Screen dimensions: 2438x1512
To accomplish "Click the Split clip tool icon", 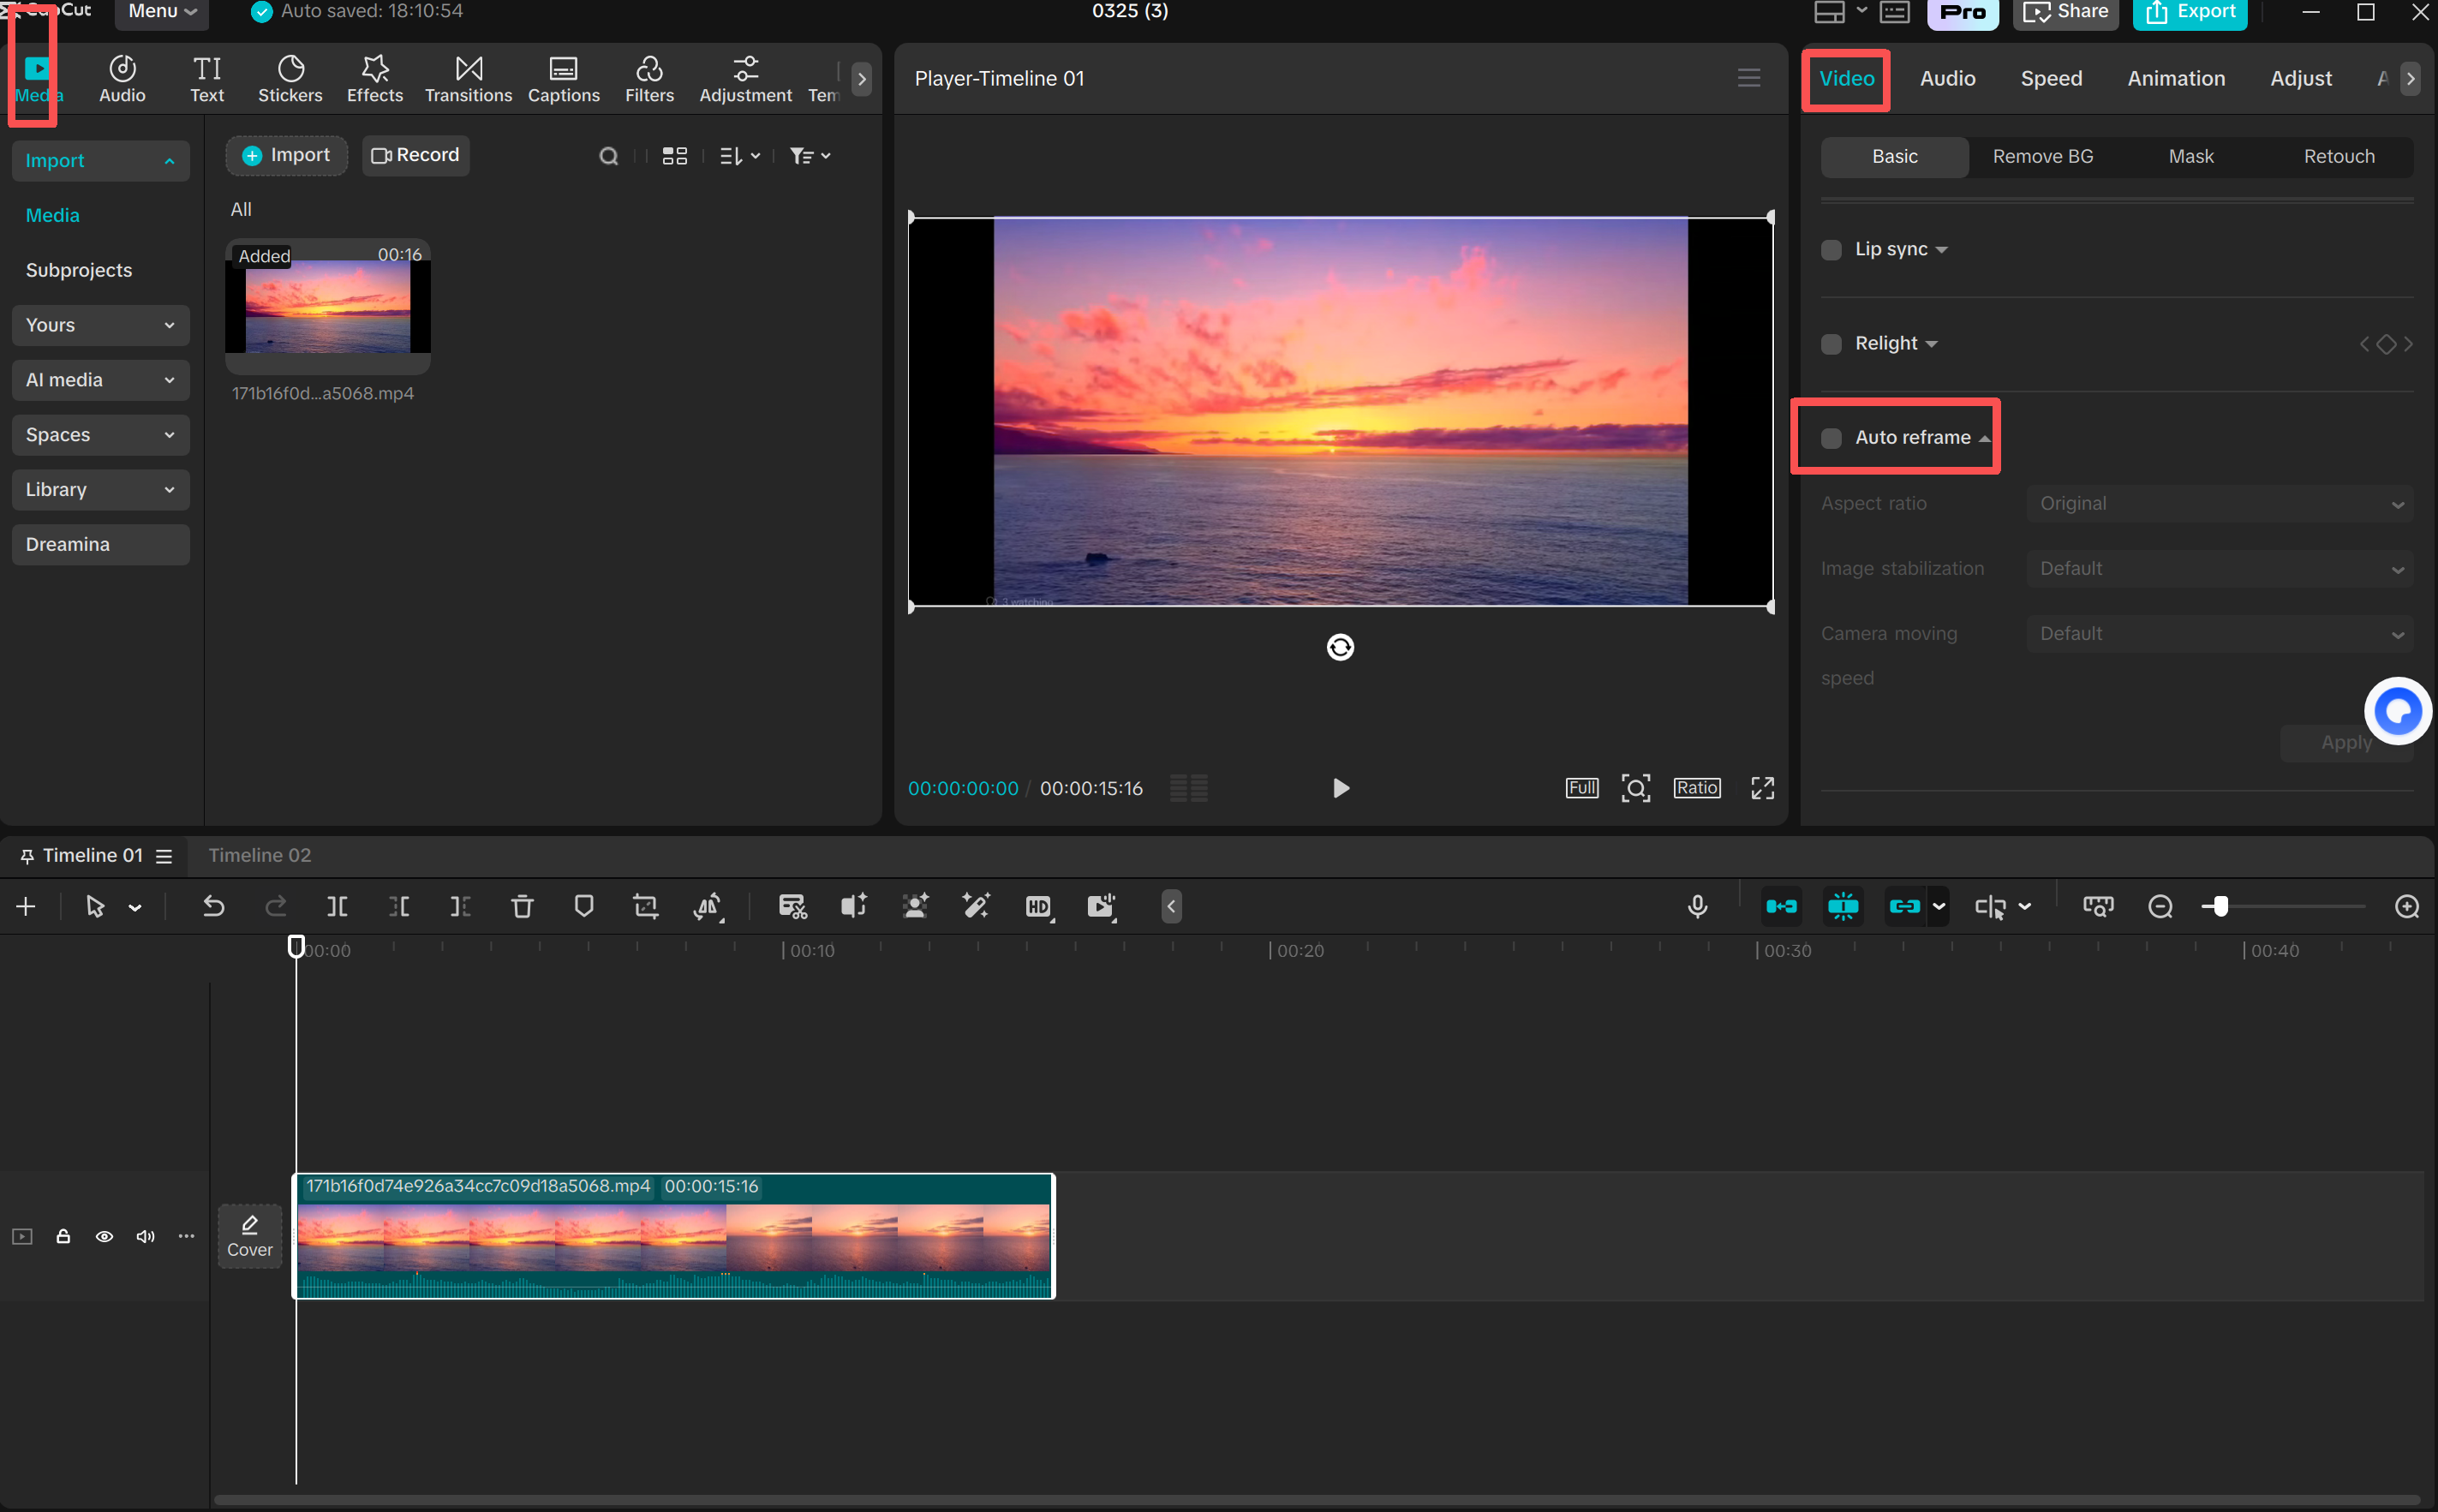I will [x=337, y=906].
